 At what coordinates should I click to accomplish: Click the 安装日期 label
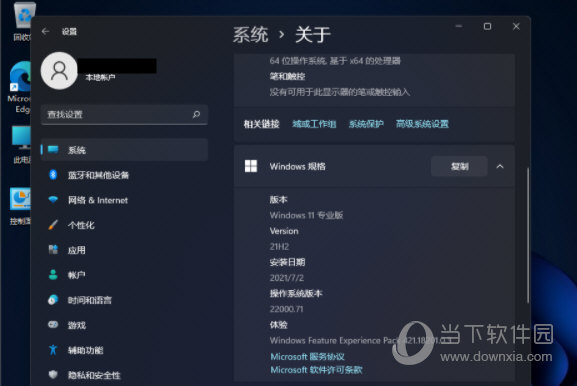[x=287, y=262]
